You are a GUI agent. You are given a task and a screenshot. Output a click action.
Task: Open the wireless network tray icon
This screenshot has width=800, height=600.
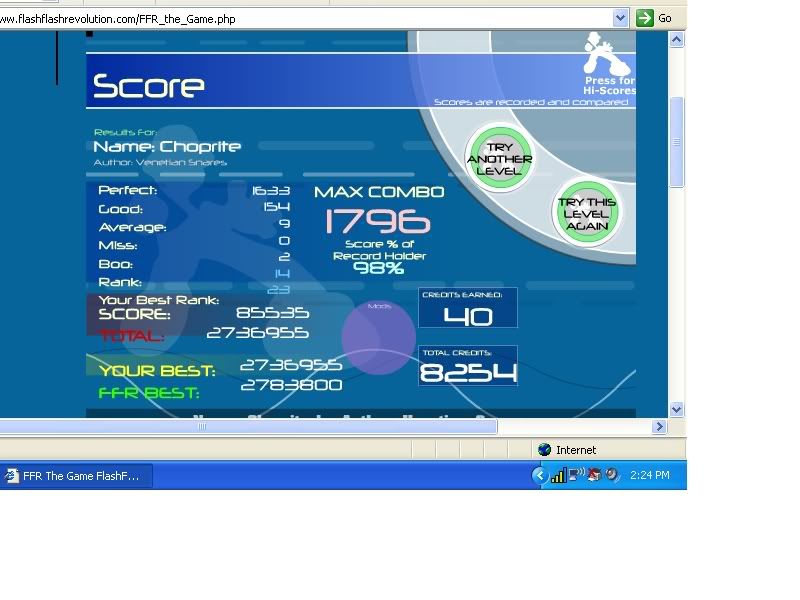point(576,475)
